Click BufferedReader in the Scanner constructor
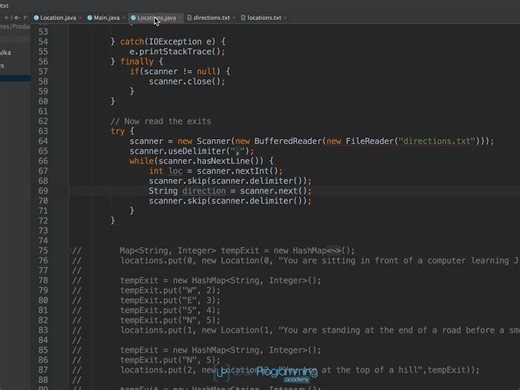 (288, 141)
